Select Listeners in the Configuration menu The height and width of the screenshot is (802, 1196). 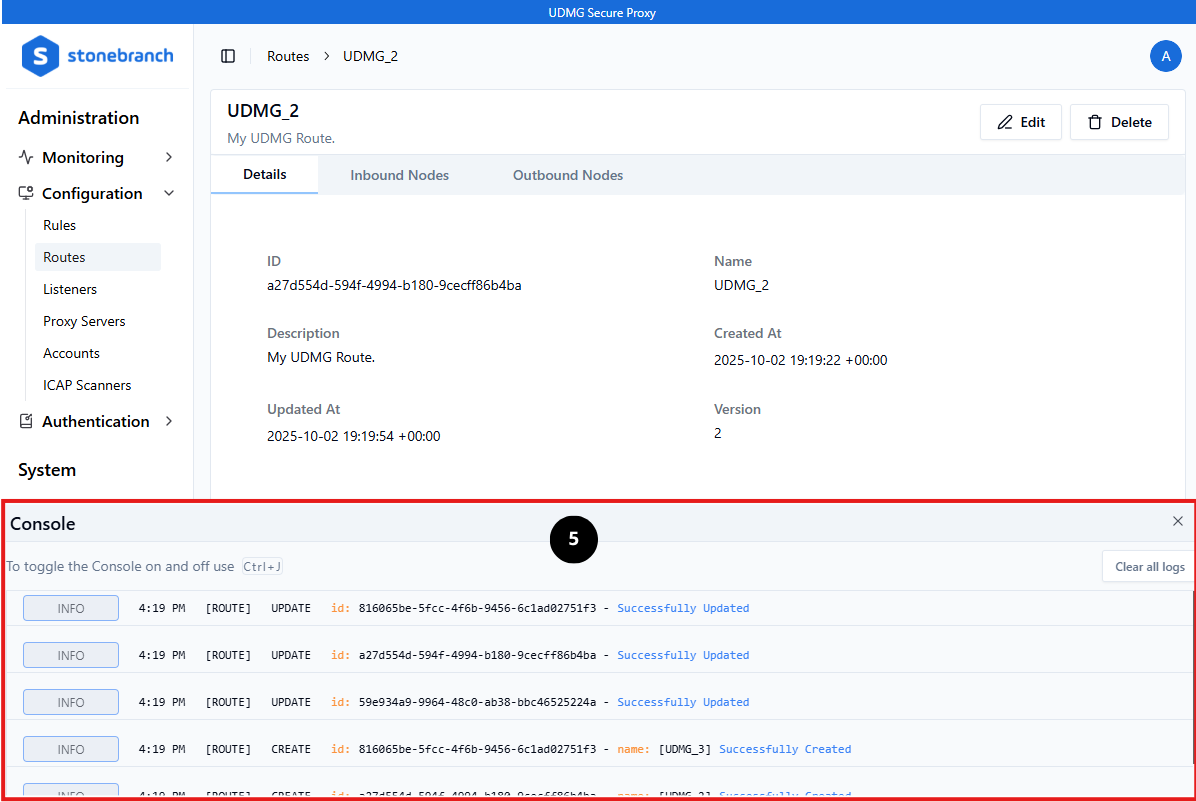(x=69, y=289)
